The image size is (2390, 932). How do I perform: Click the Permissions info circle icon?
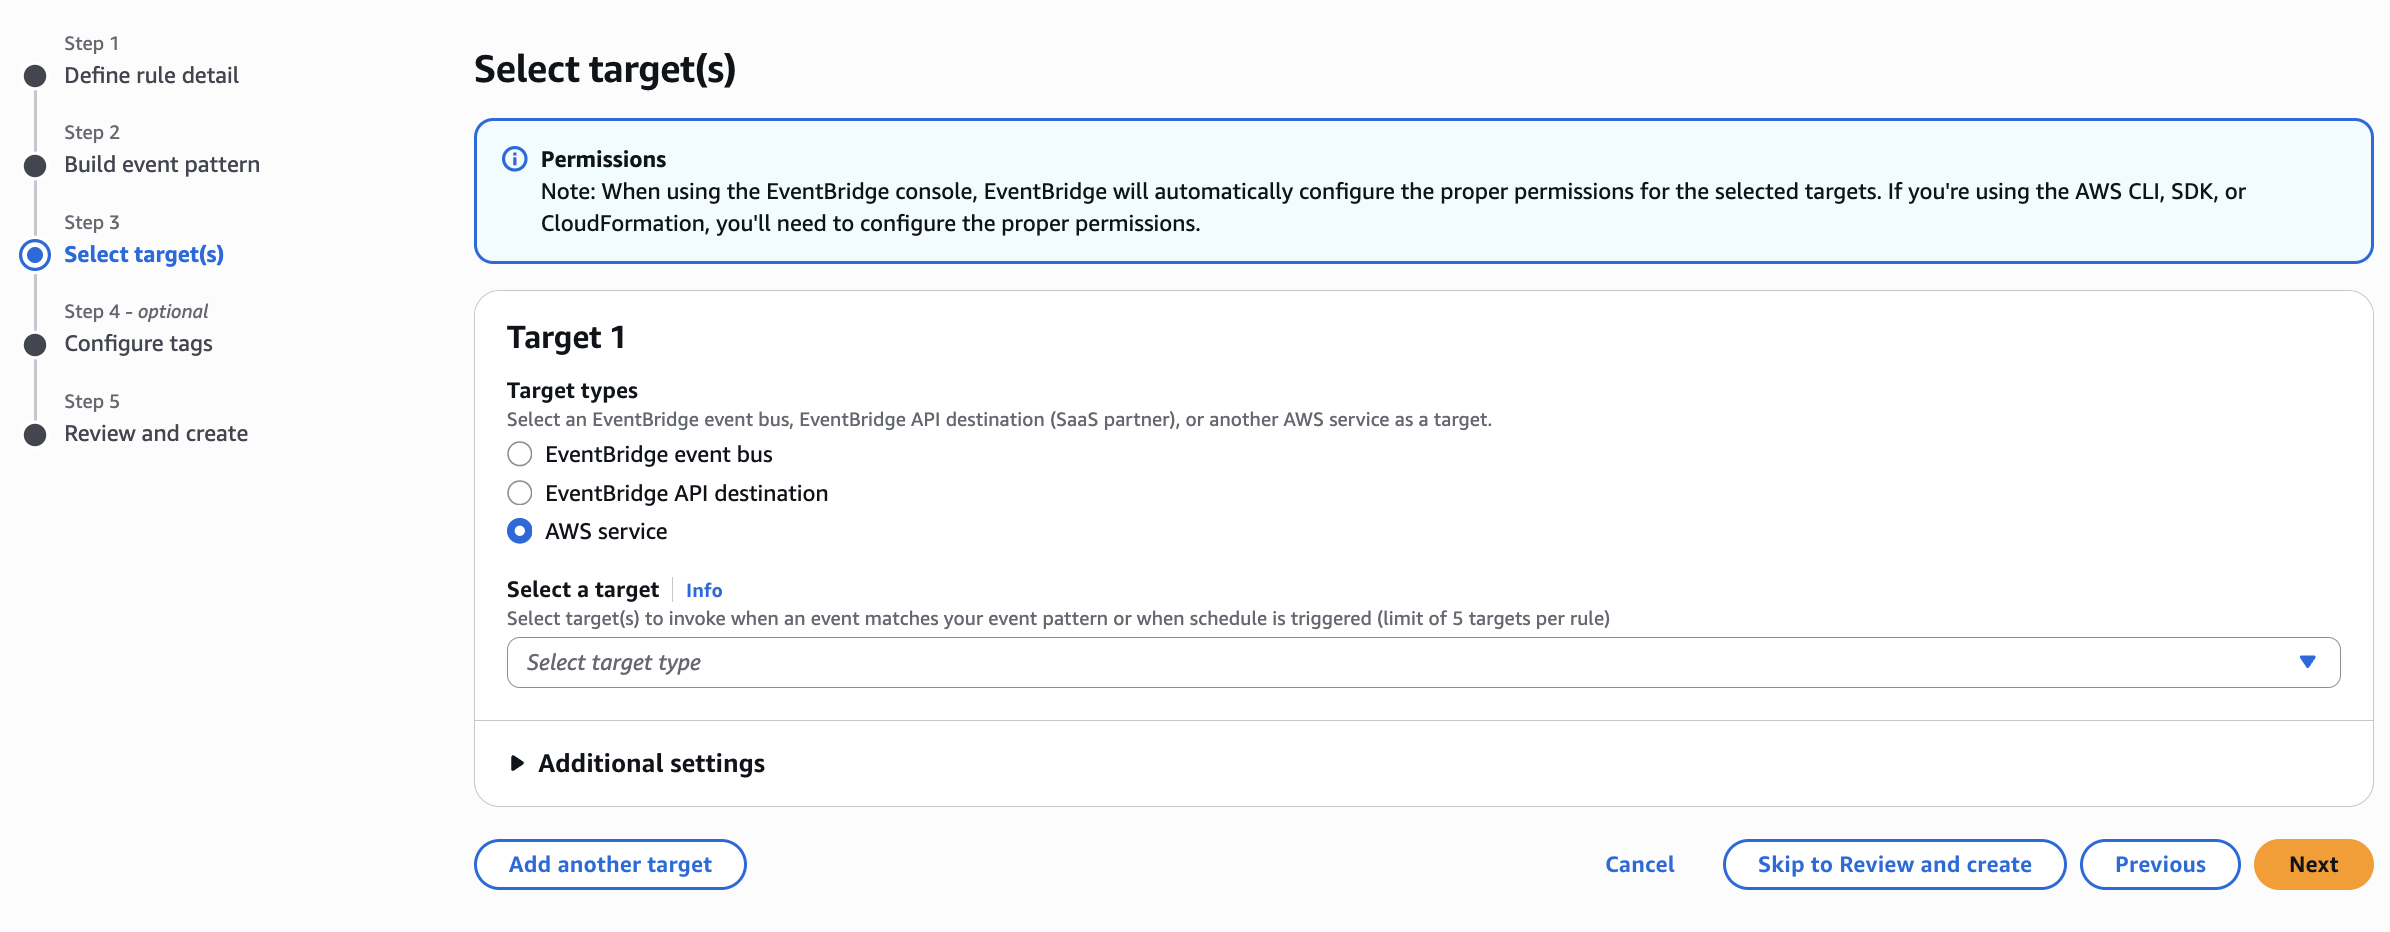coord(514,159)
